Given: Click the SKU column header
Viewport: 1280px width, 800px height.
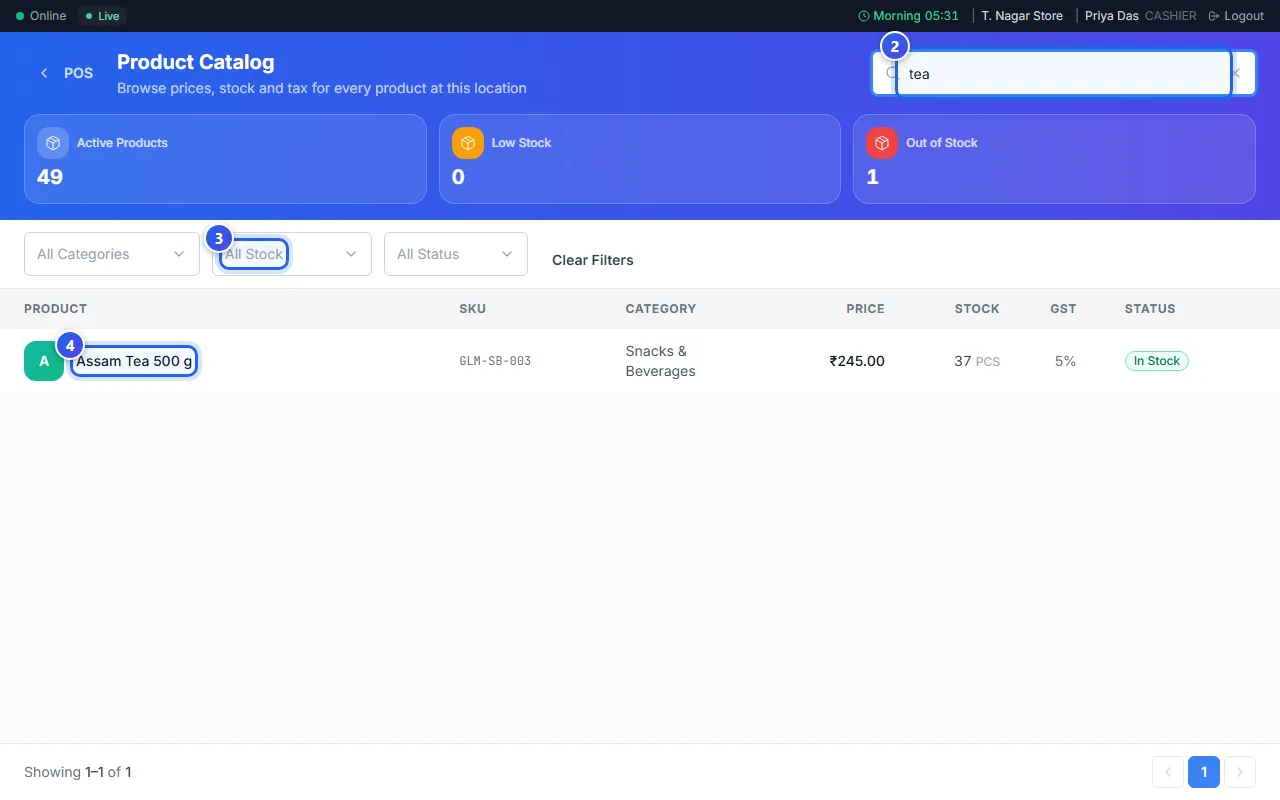Looking at the screenshot, I should point(473,309).
